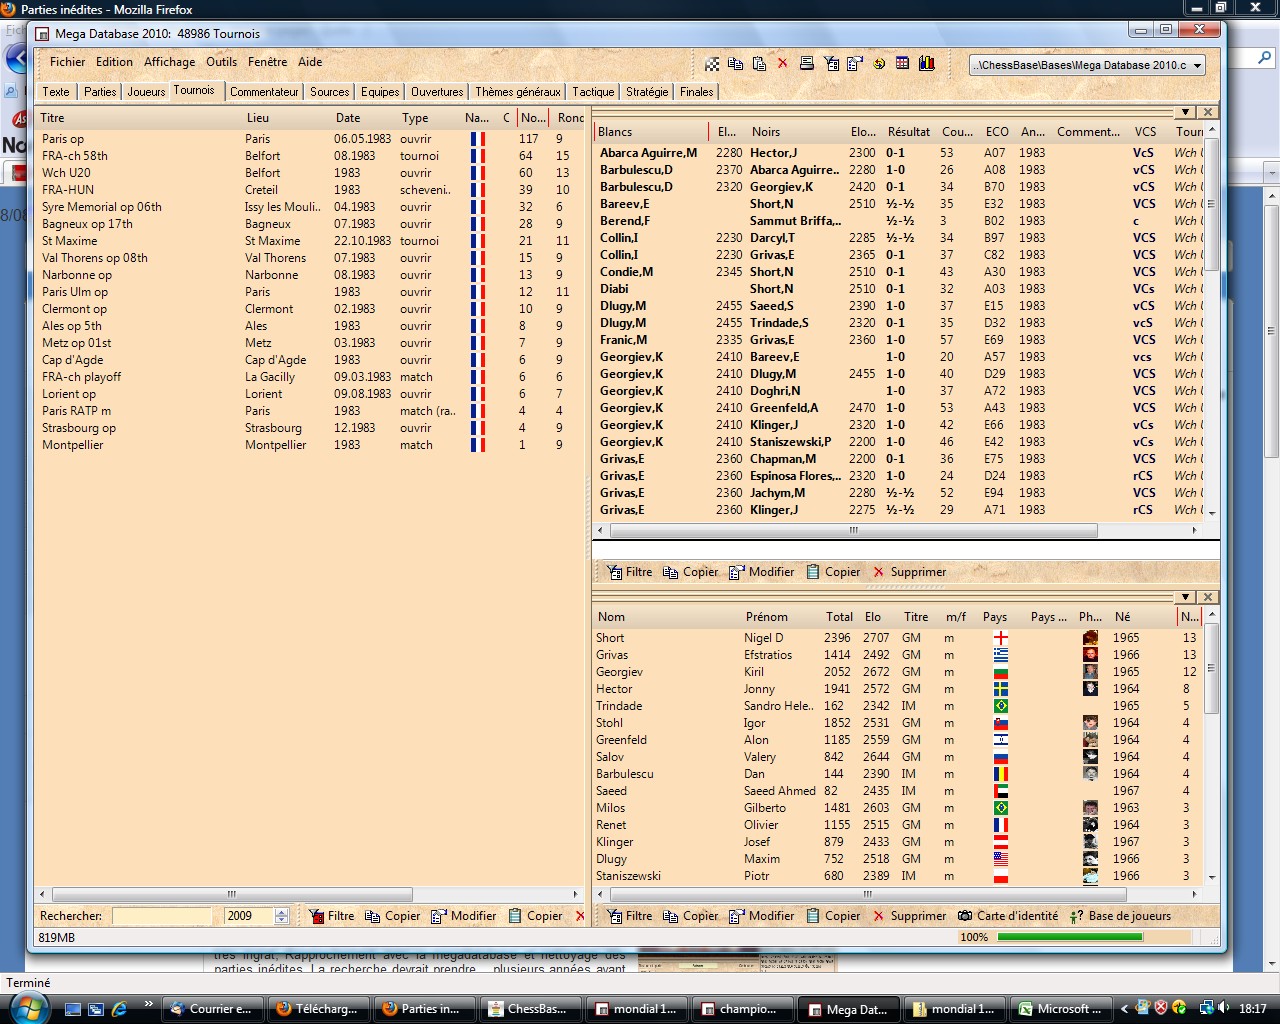Click Modifier in the tournament list bottom bar
Screen dimensions: 1280x1024
click(464, 916)
